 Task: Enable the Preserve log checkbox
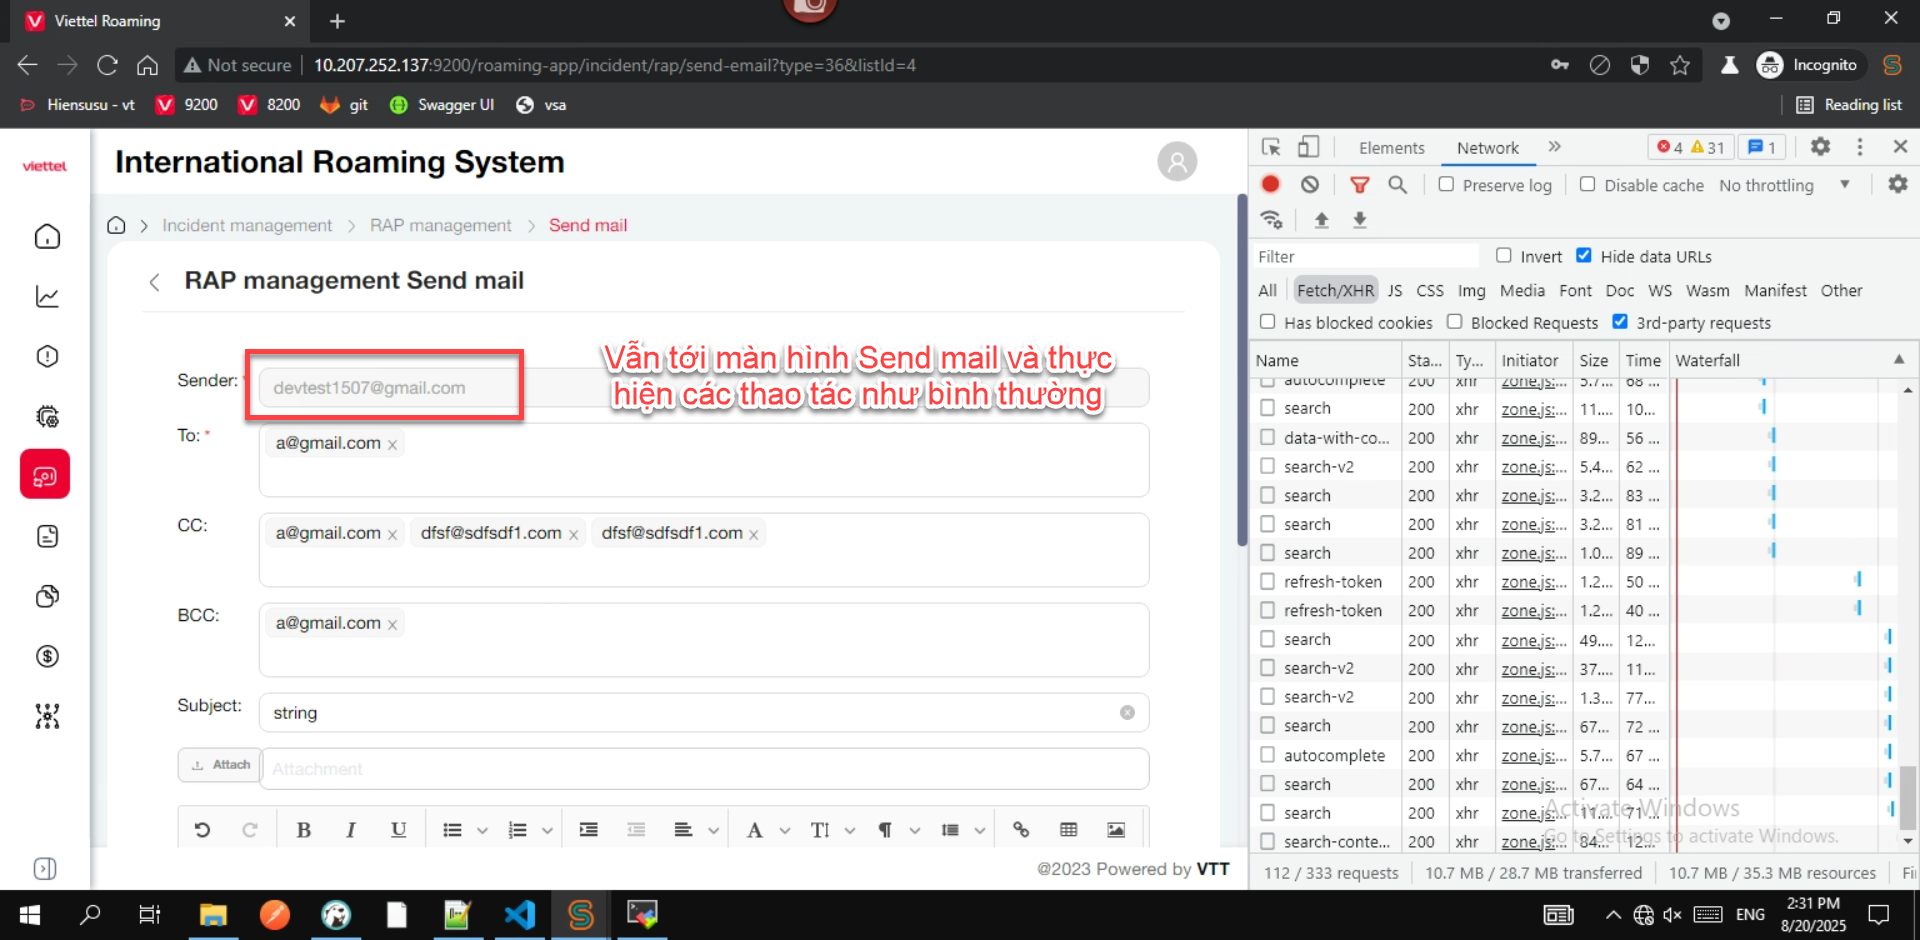pos(1446,185)
